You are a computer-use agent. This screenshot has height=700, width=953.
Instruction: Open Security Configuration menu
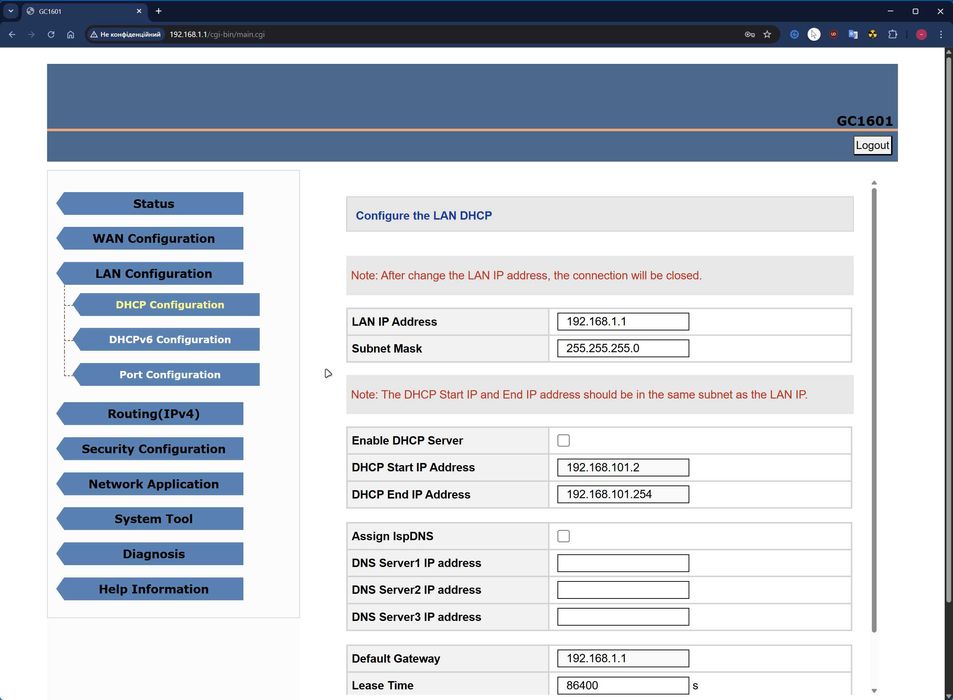click(x=150, y=449)
